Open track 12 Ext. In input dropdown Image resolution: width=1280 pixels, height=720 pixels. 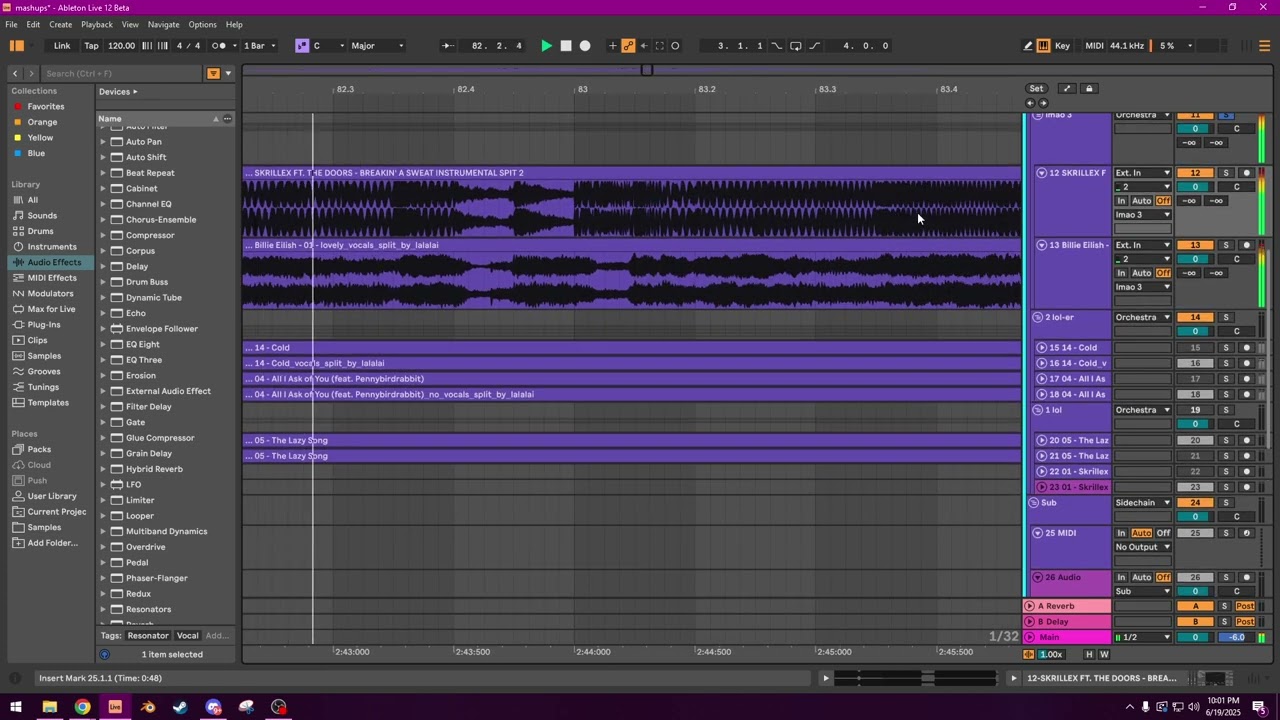click(1143, 173)
